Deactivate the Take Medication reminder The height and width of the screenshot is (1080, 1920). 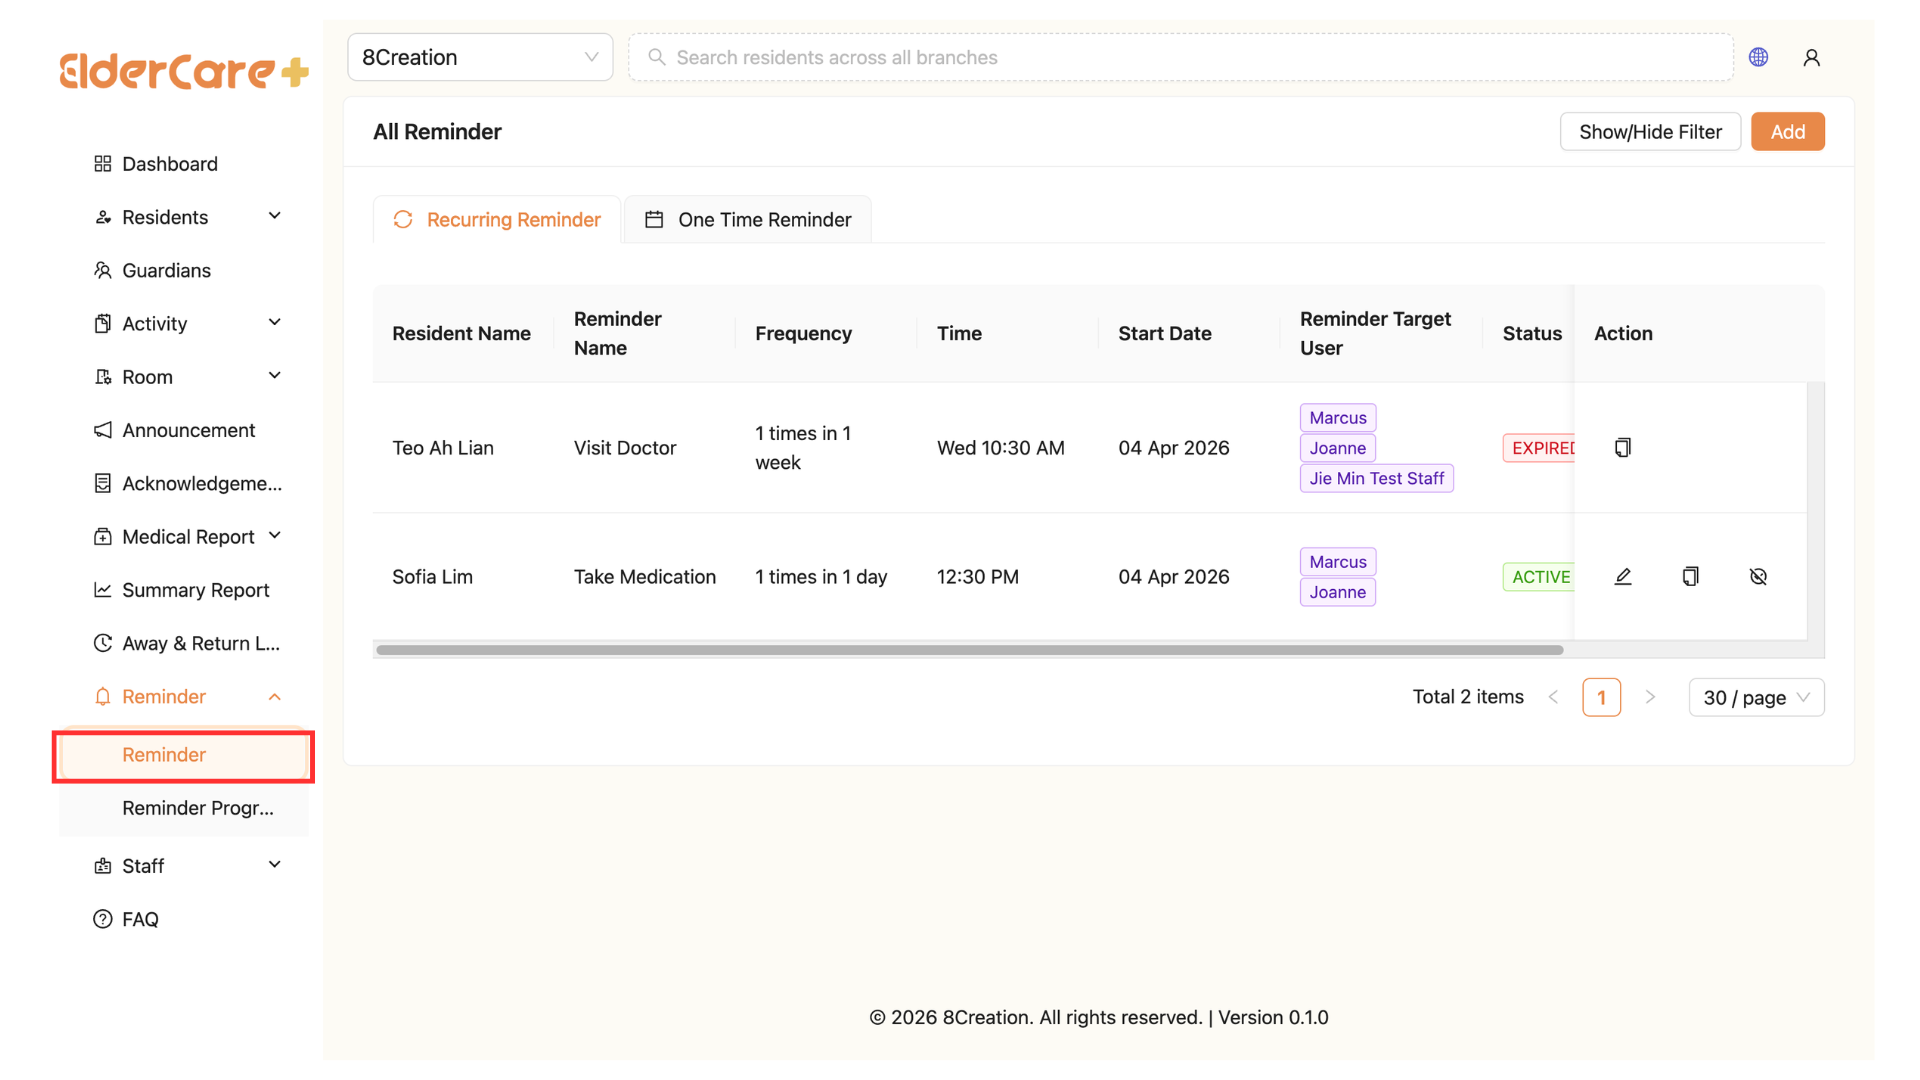point(1758,576)
